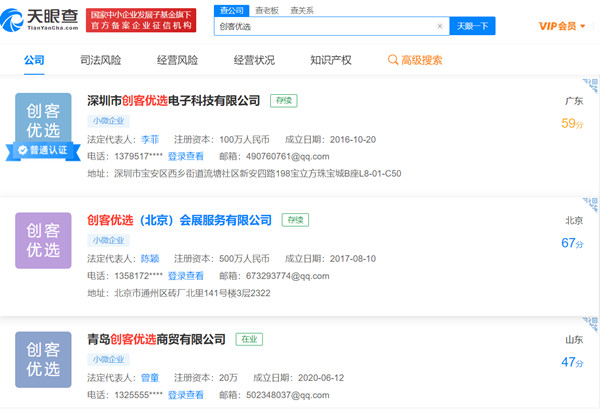This screenshot has width=600, height=409.
Task: Select the 查关系 search tab
Action: tap(302, 11)
